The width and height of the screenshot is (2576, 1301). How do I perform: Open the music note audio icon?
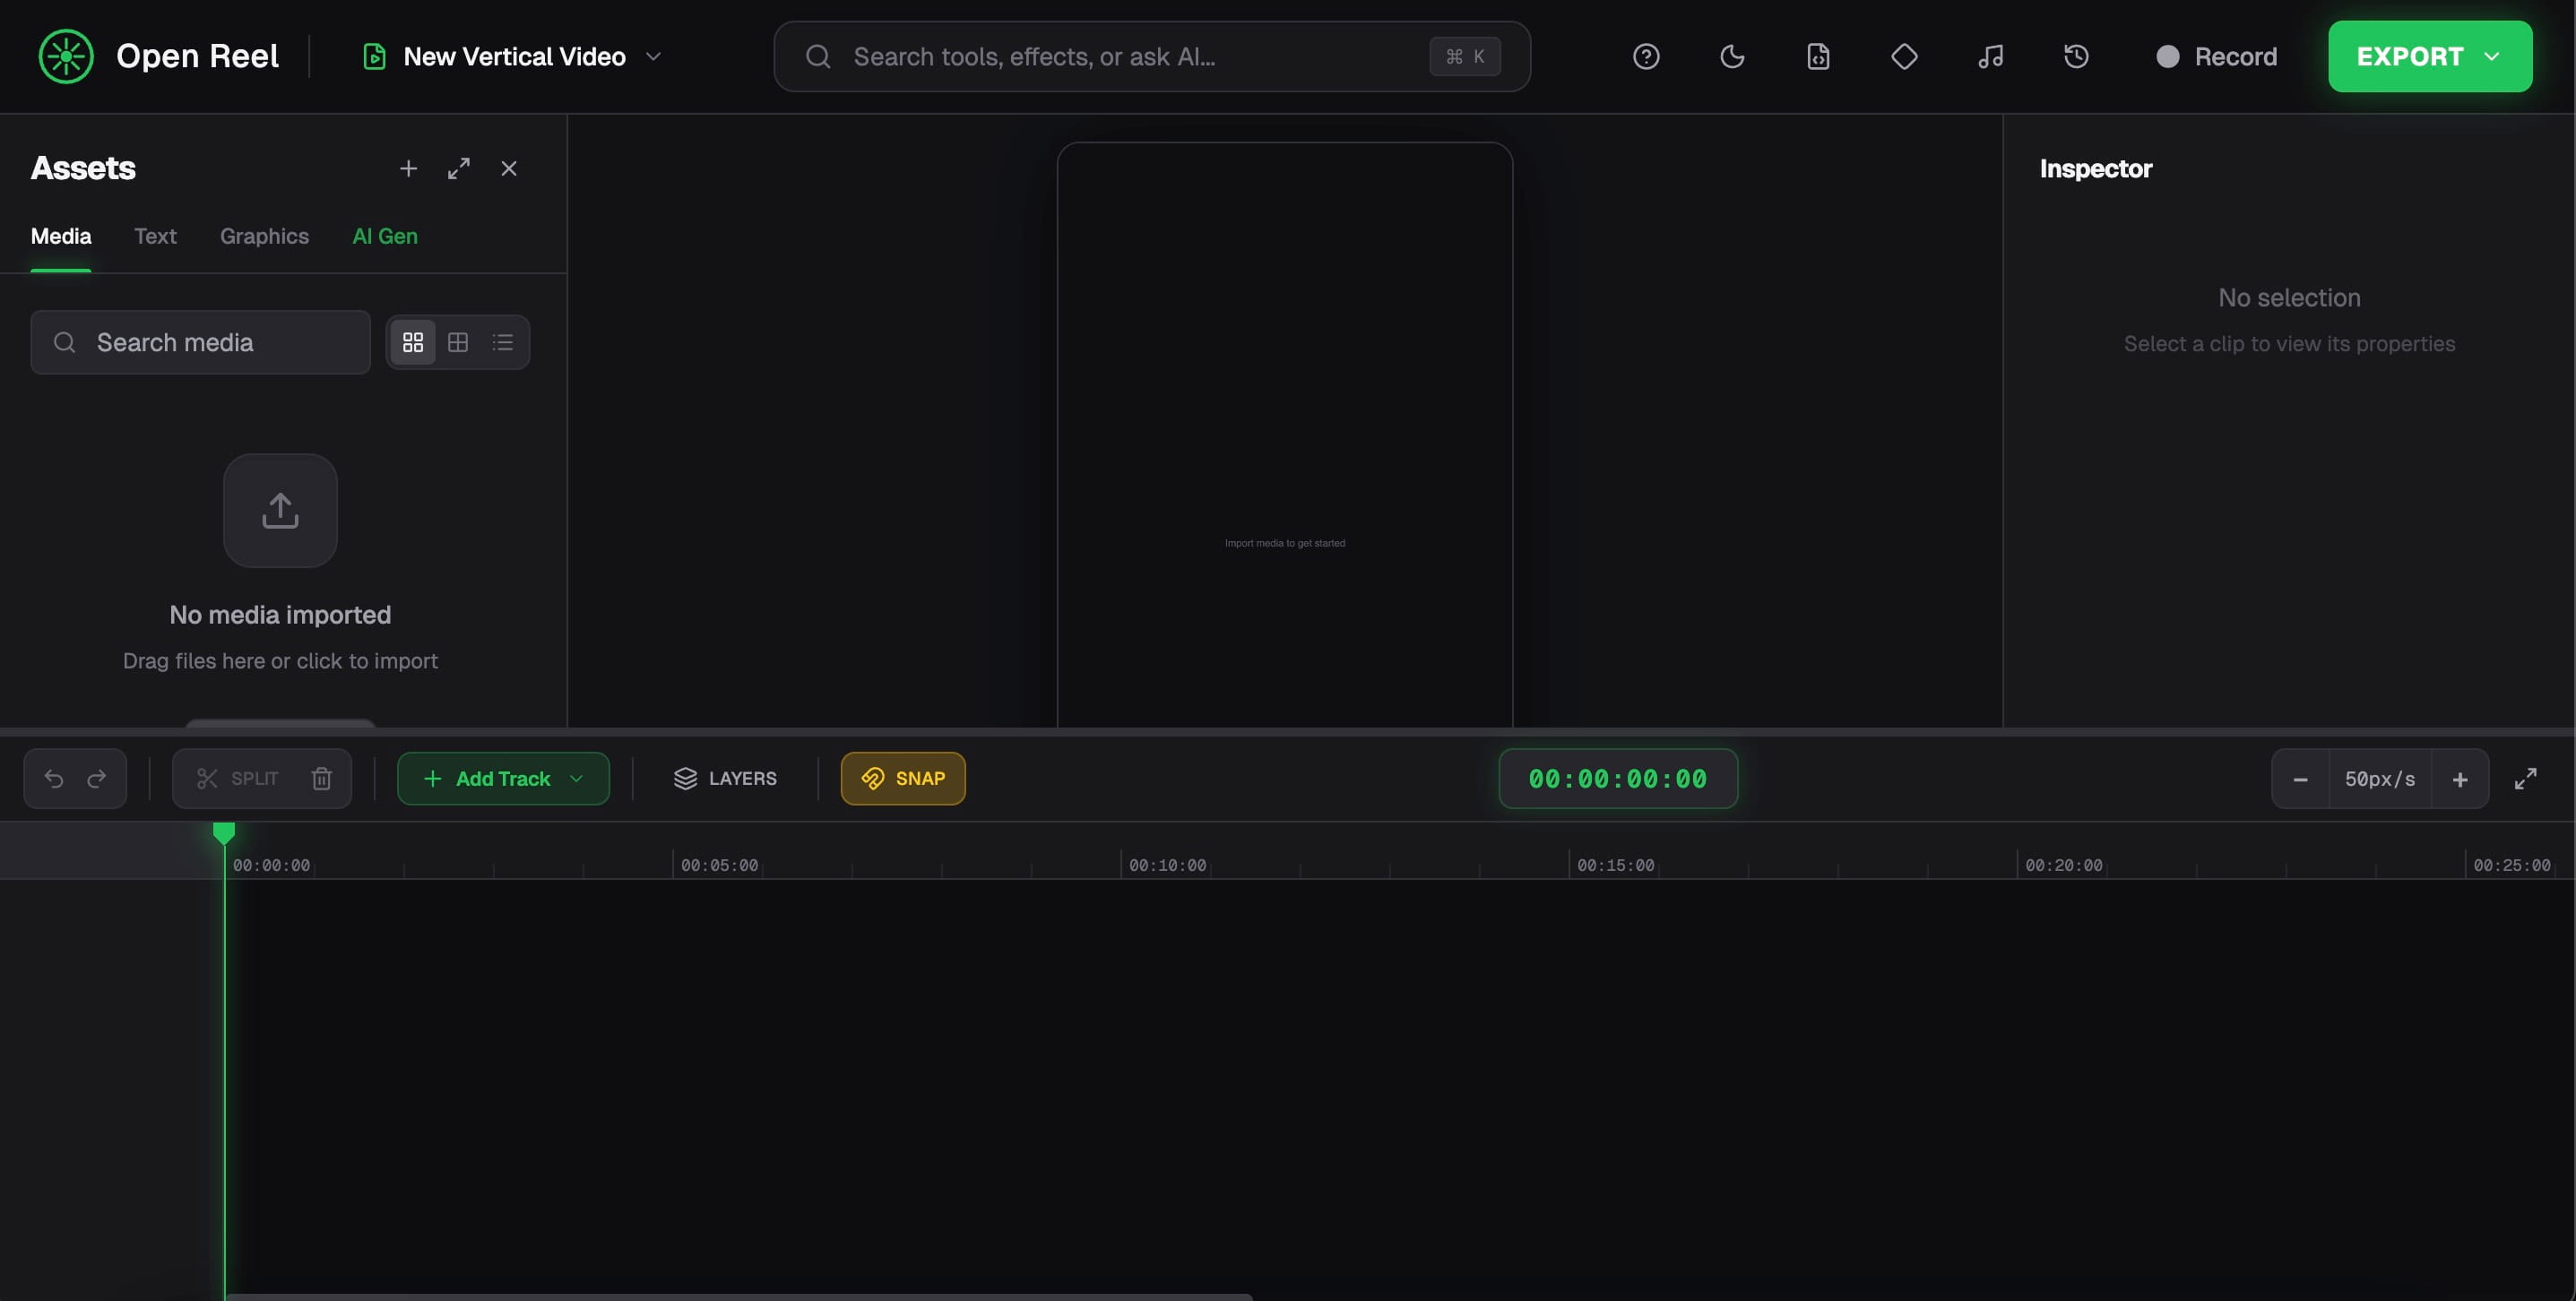(1990, 57)
